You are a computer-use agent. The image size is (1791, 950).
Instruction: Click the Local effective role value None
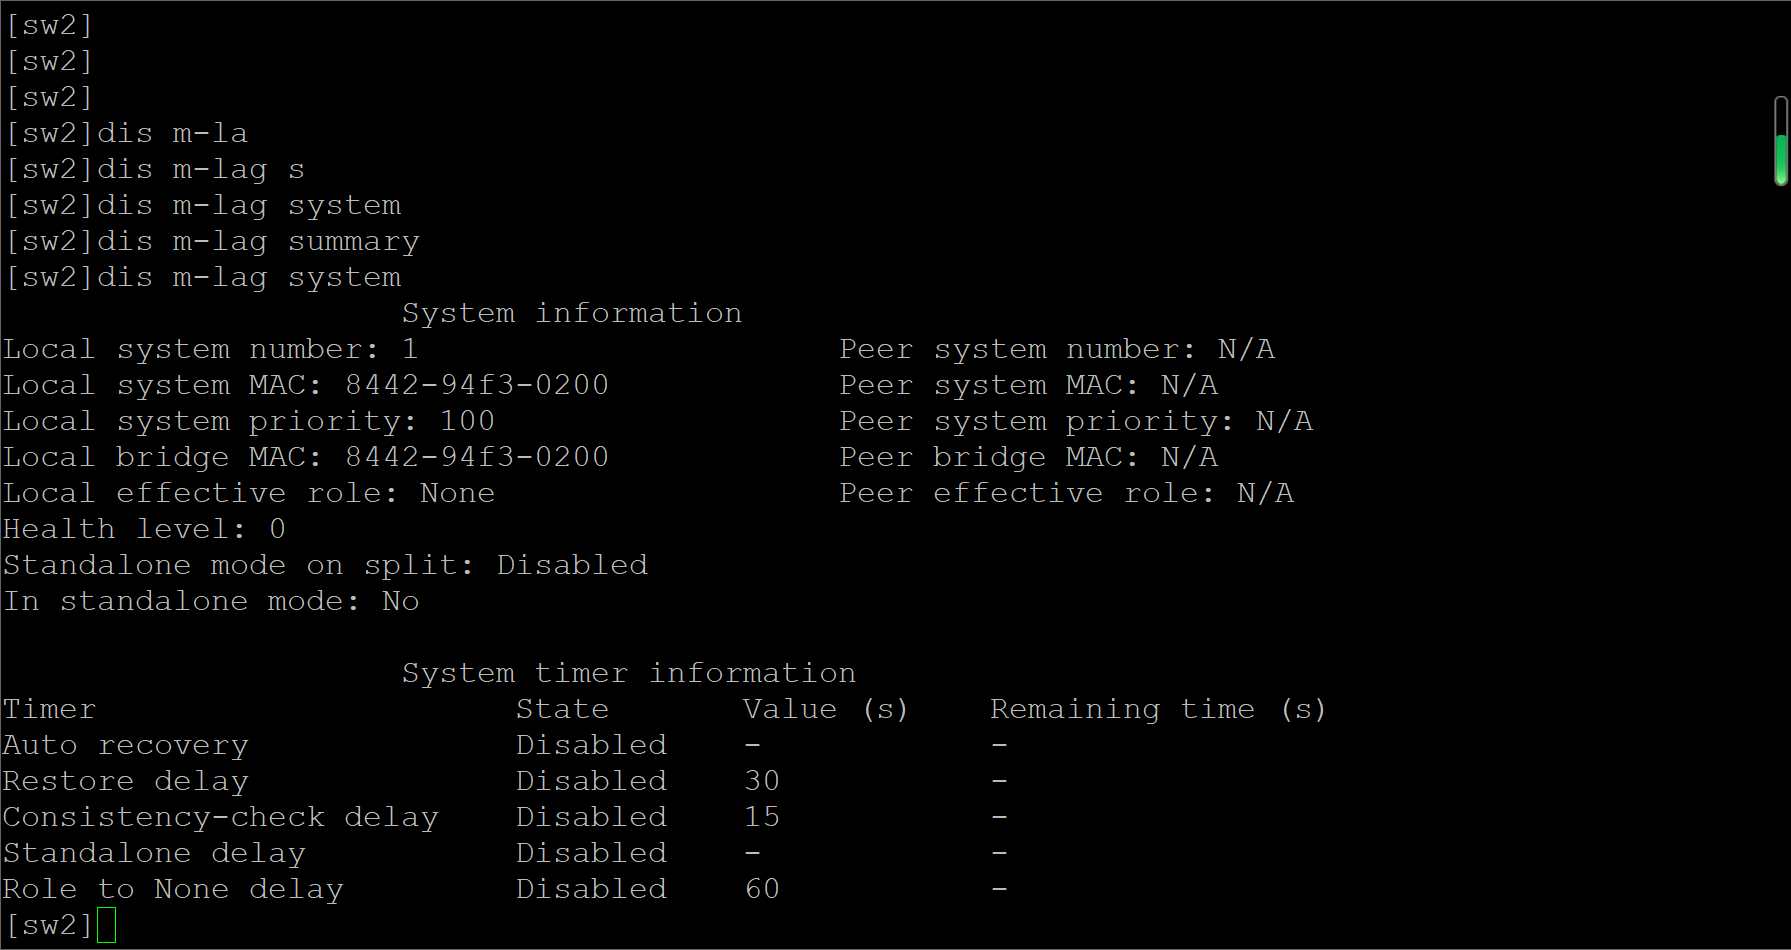click(x=457, y=493)
